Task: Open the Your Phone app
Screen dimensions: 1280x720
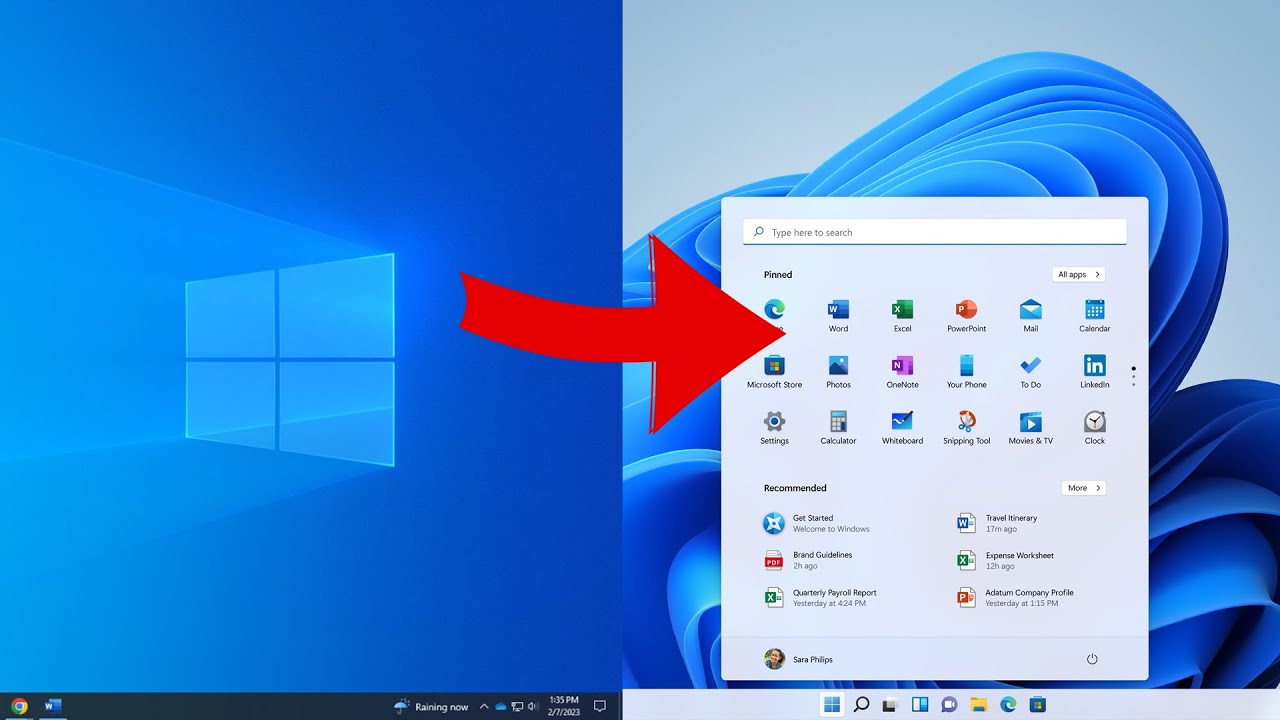Action: click(966, 371)
